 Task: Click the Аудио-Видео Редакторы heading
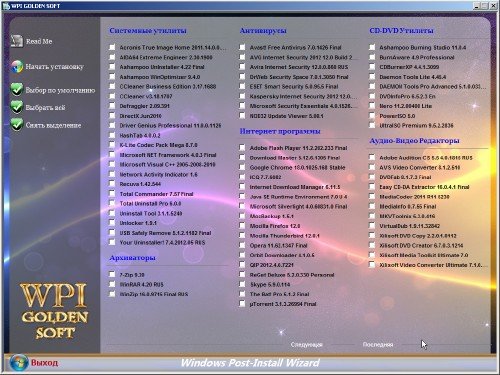[x=414, y=141]
